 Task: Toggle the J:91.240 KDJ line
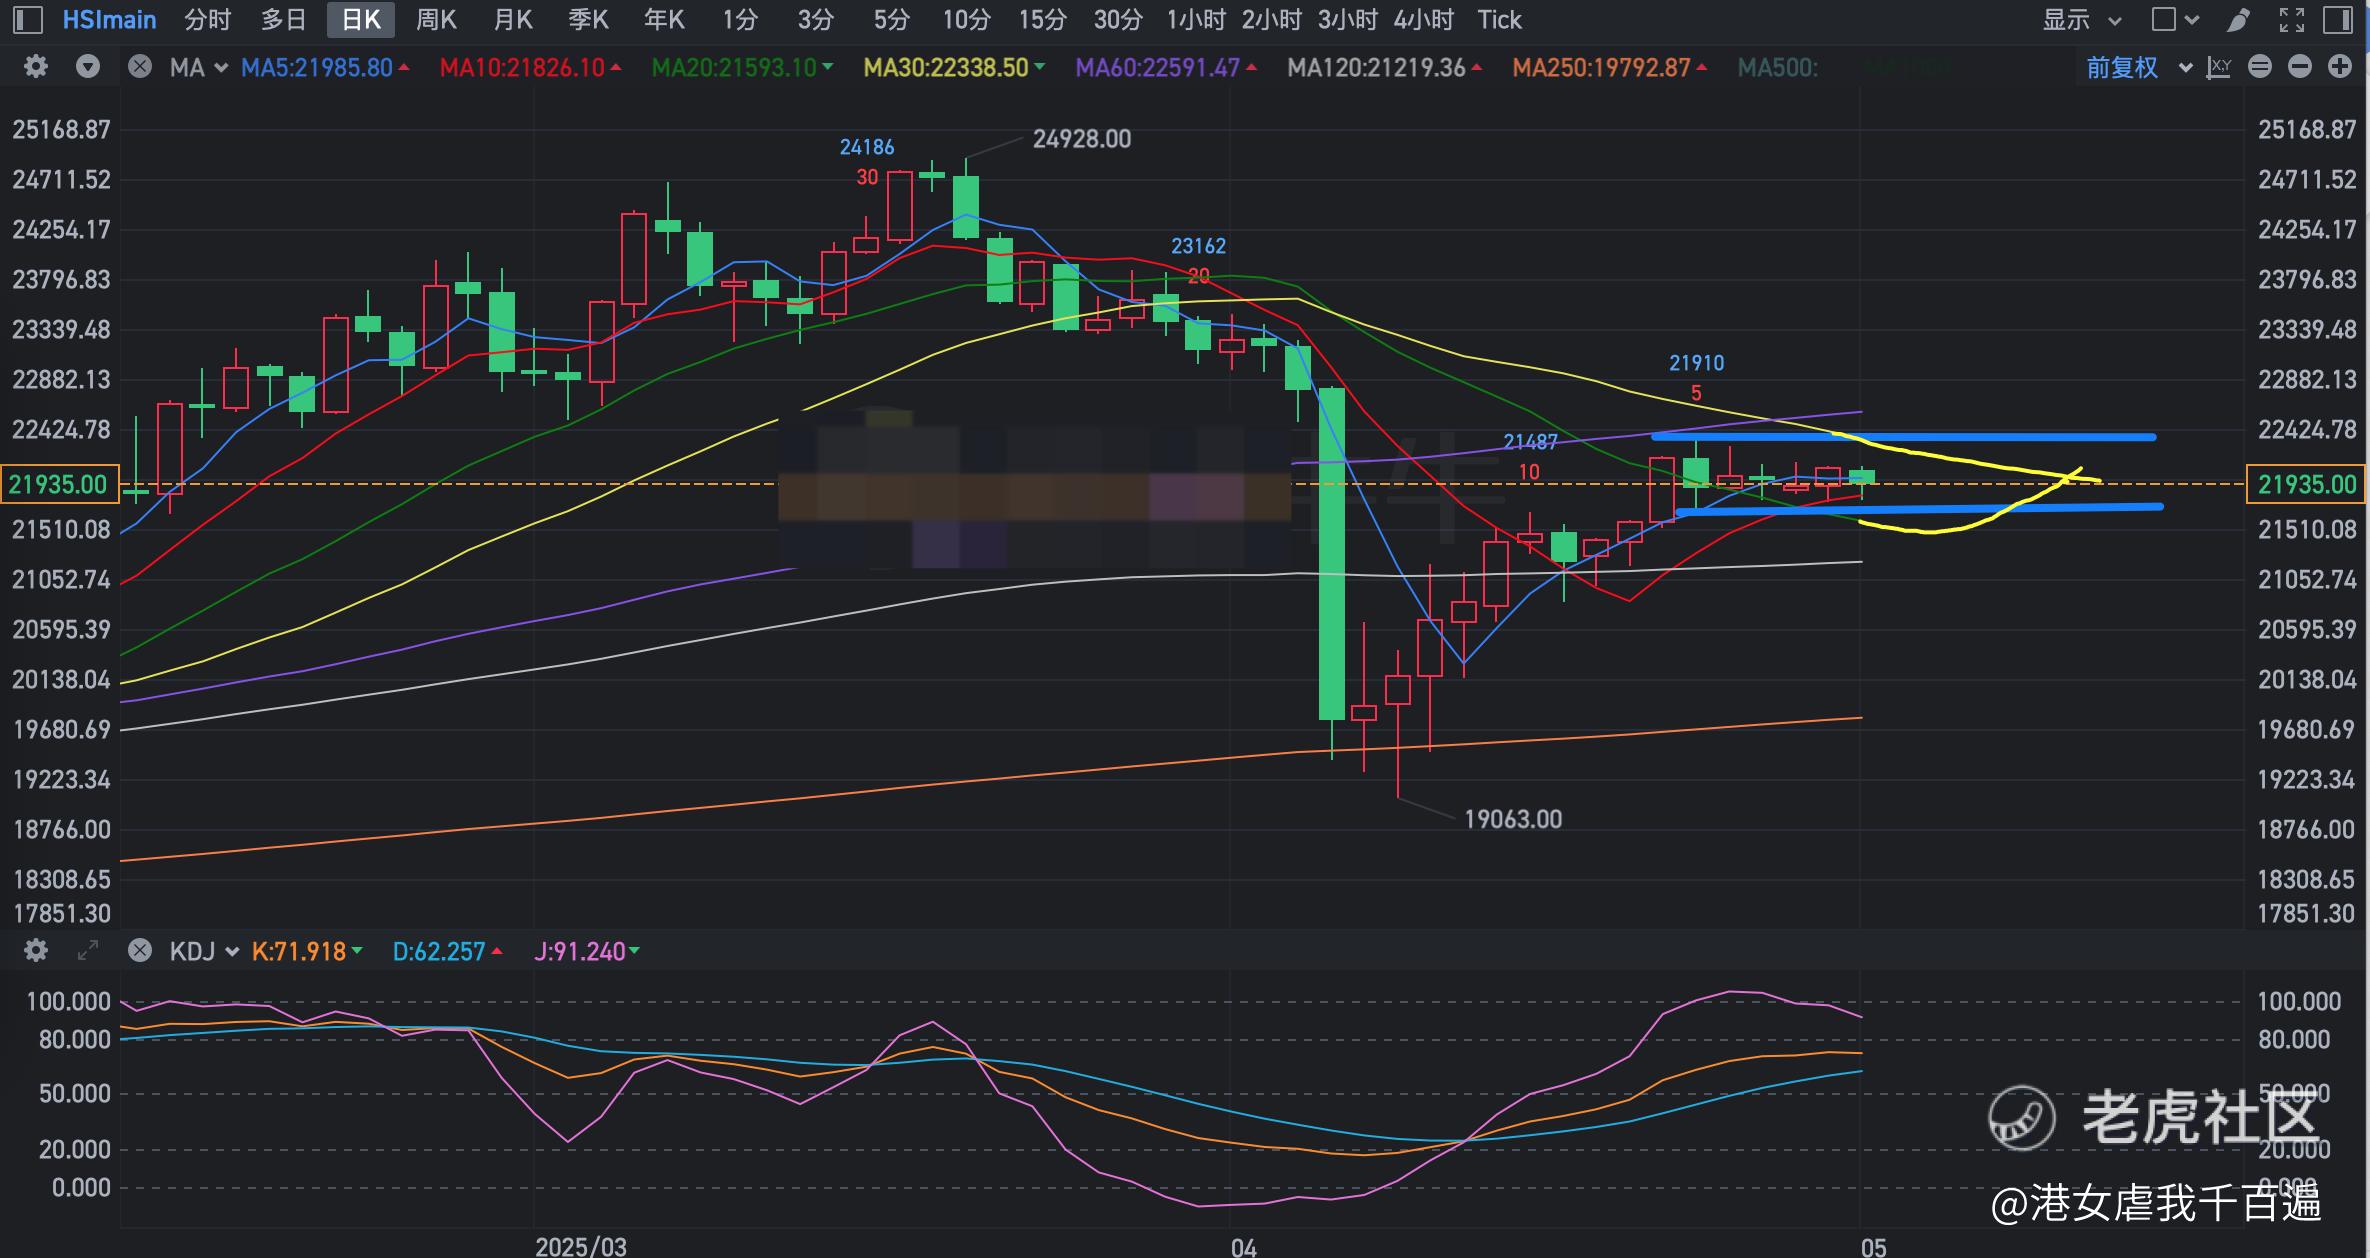587,950
